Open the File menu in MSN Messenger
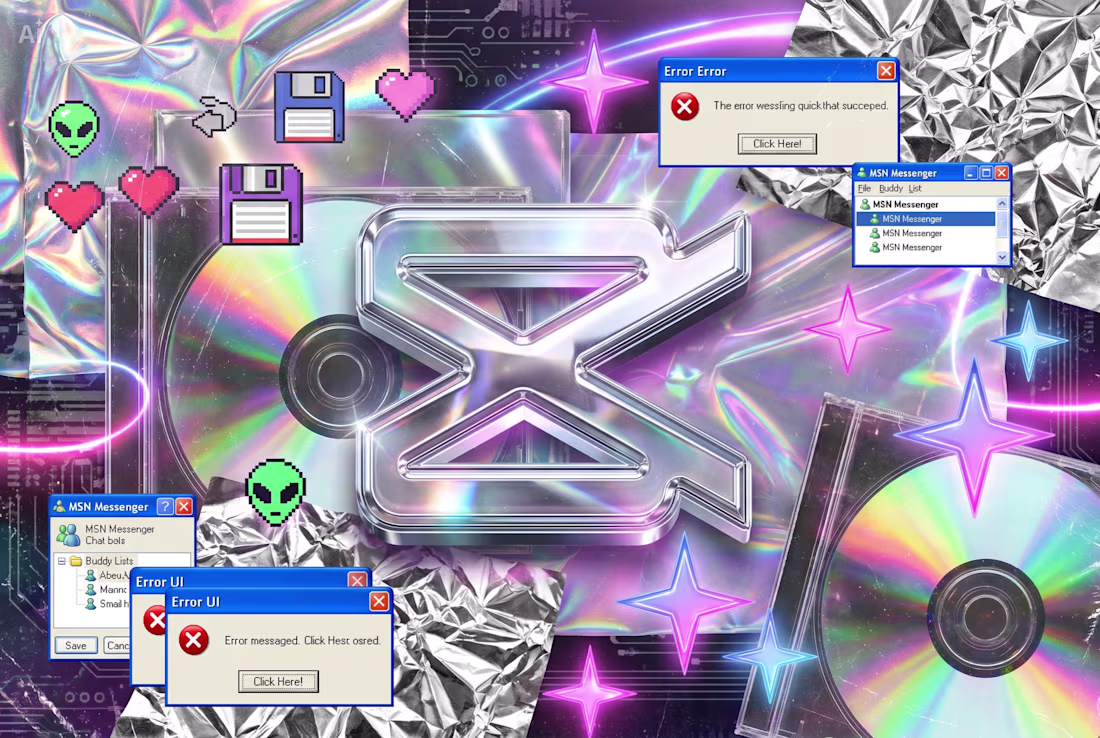1100x738 pixels. [864, 189]
